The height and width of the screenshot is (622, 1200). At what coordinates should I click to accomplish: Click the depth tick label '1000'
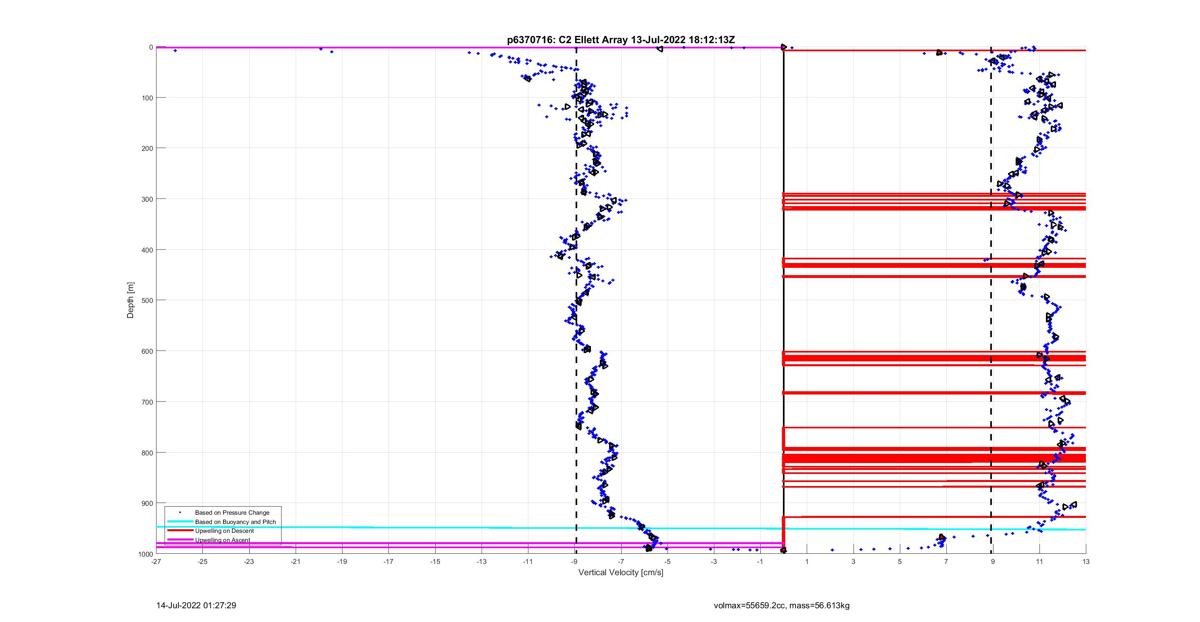(144, 554)
